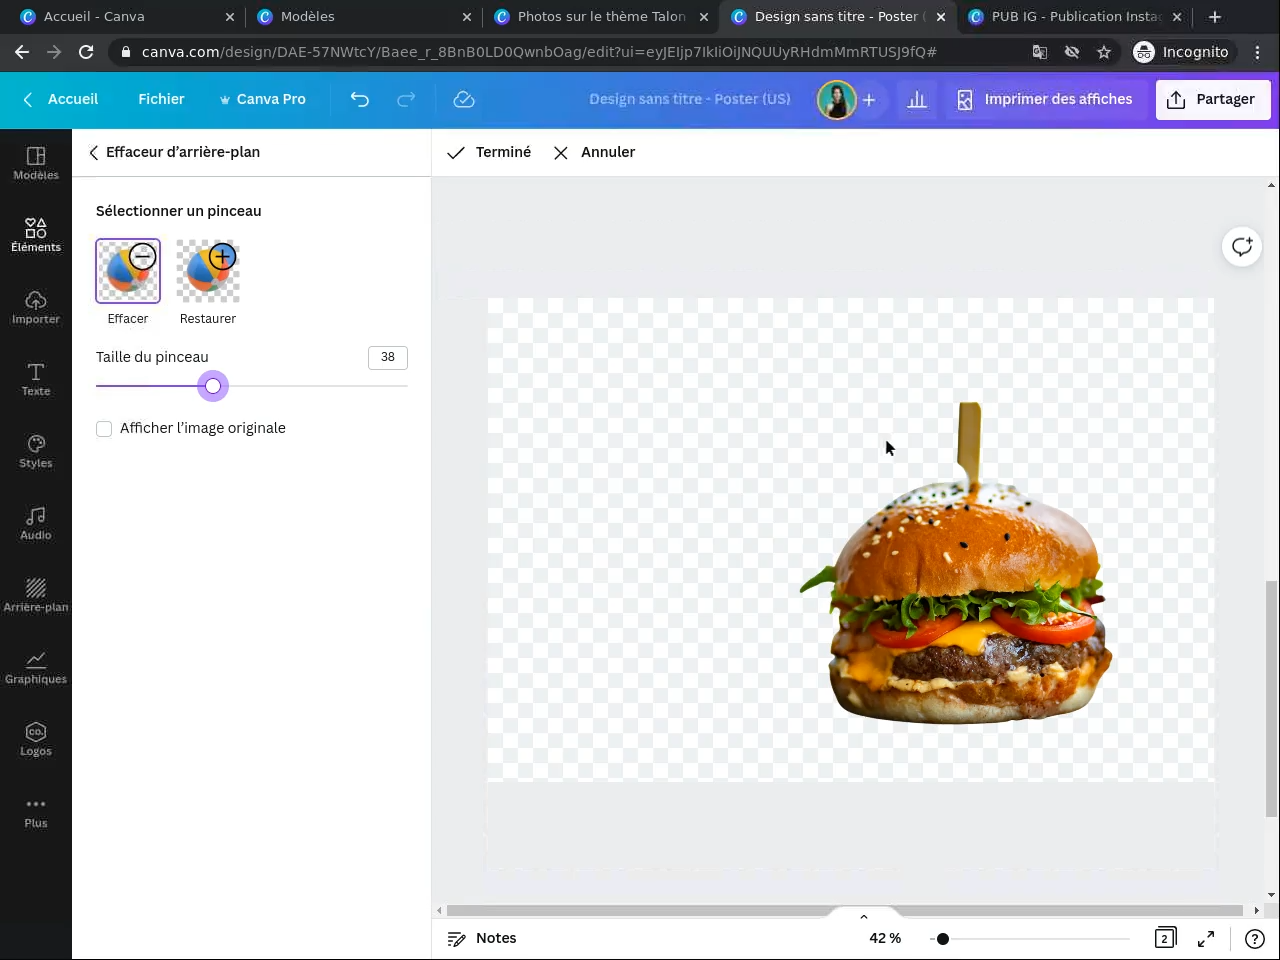Reload the browser page
This screenshot has width=1280, height=960.
[86, 52]
